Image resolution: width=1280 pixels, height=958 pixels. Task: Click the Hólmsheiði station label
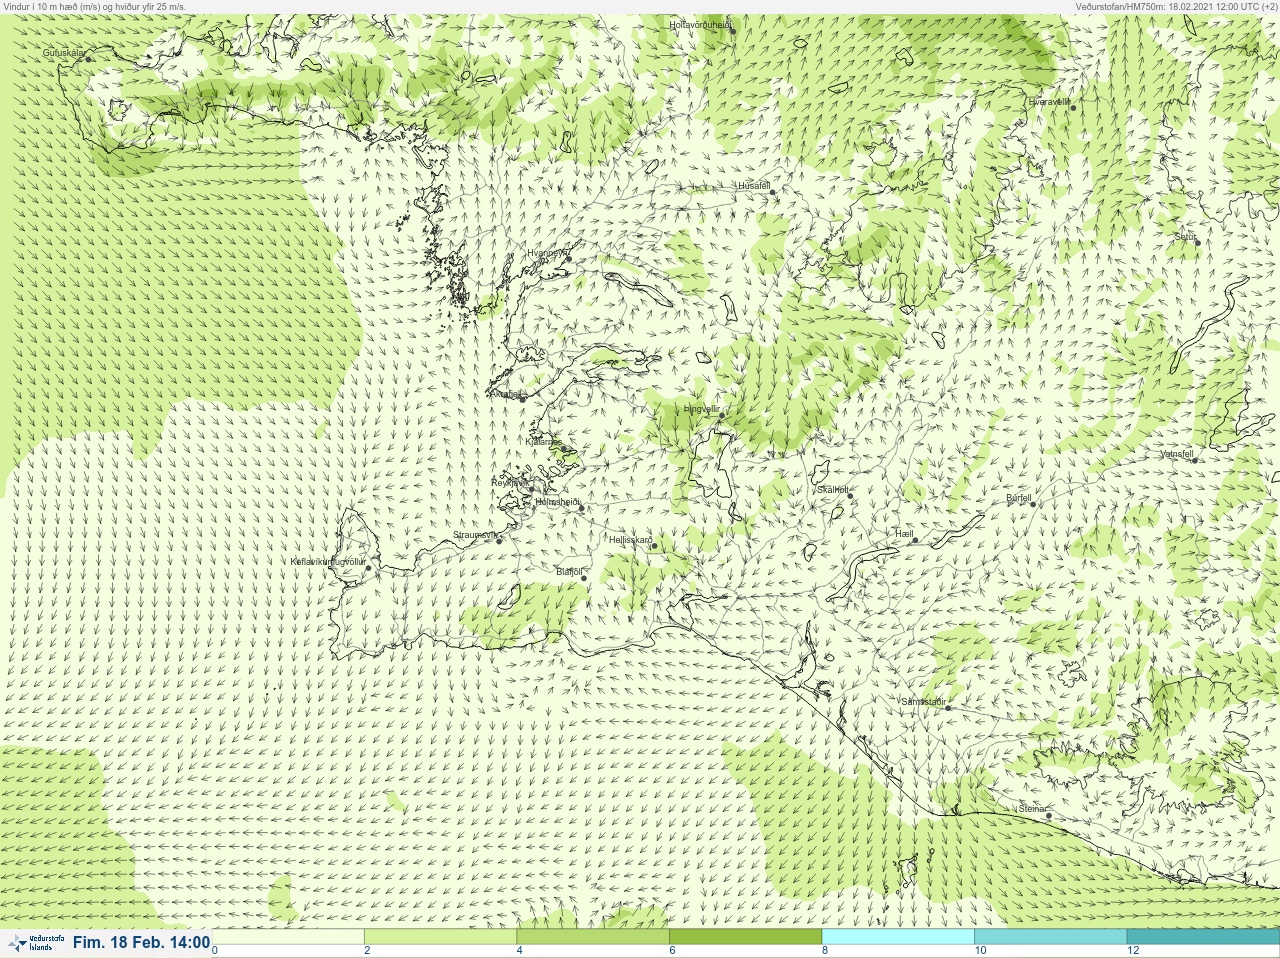click(557, 502)
